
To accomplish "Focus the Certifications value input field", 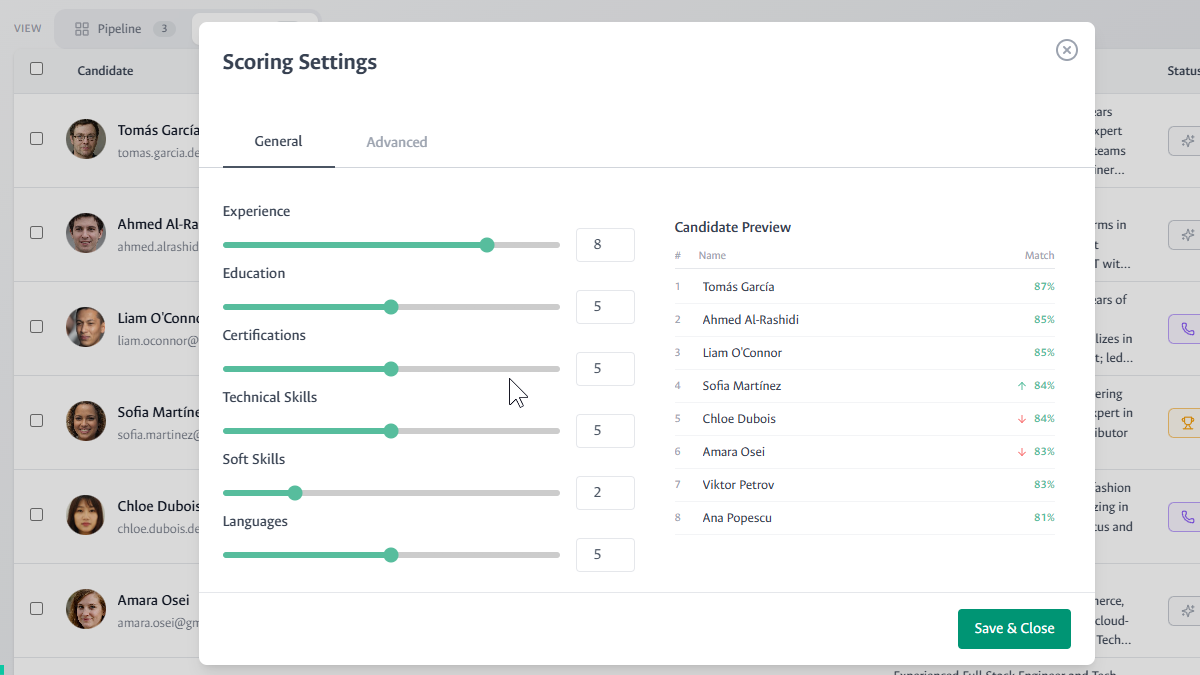I will coord(605,369).
